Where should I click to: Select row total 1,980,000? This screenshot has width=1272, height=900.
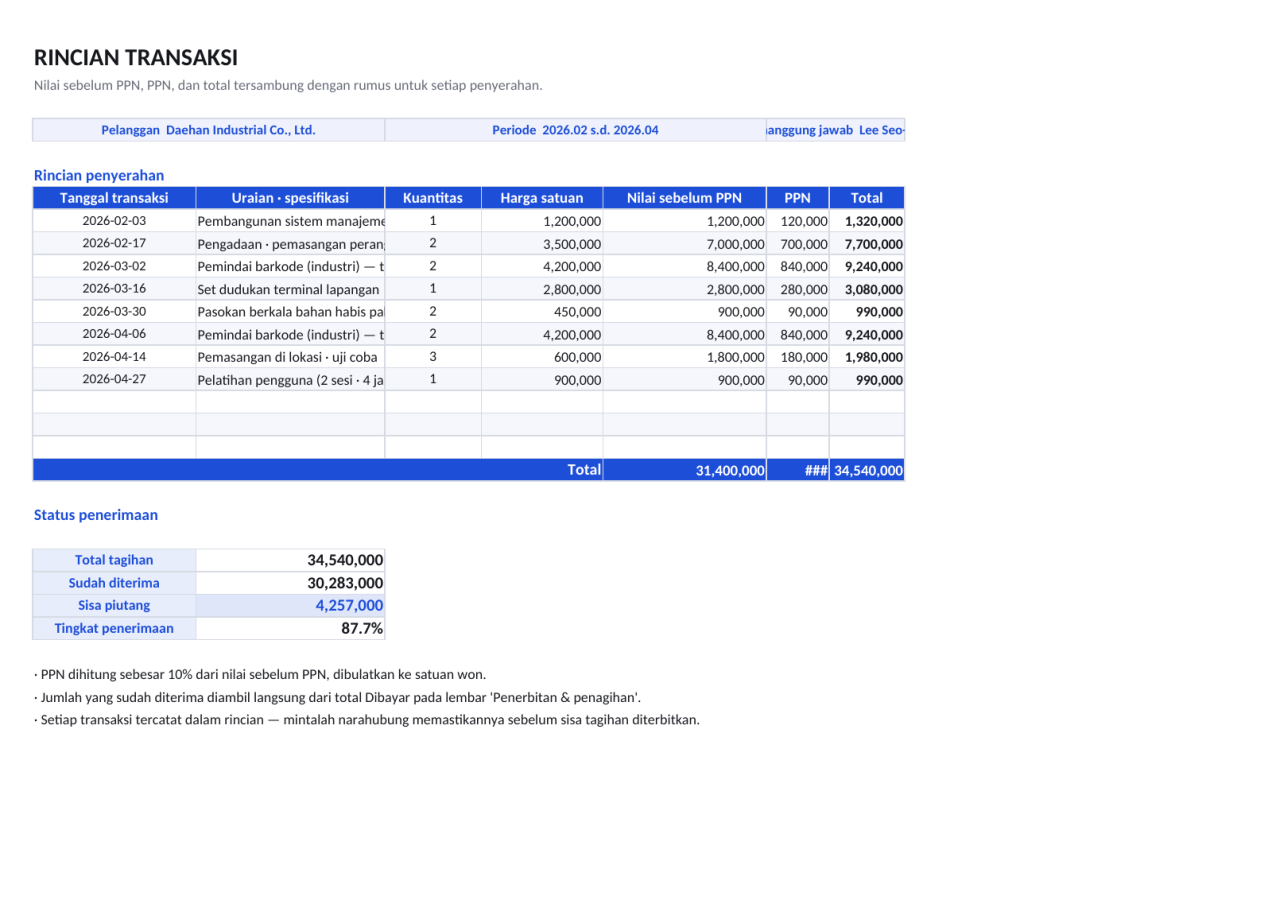pos(867,357)
